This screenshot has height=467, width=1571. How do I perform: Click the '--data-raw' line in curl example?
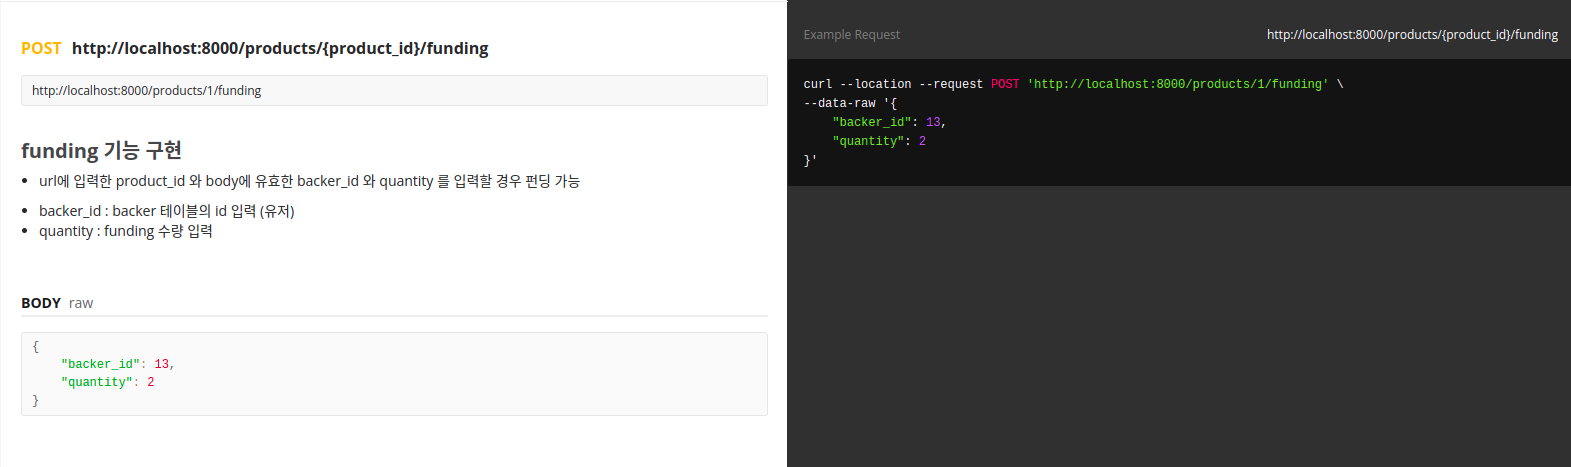pos(850,103)
